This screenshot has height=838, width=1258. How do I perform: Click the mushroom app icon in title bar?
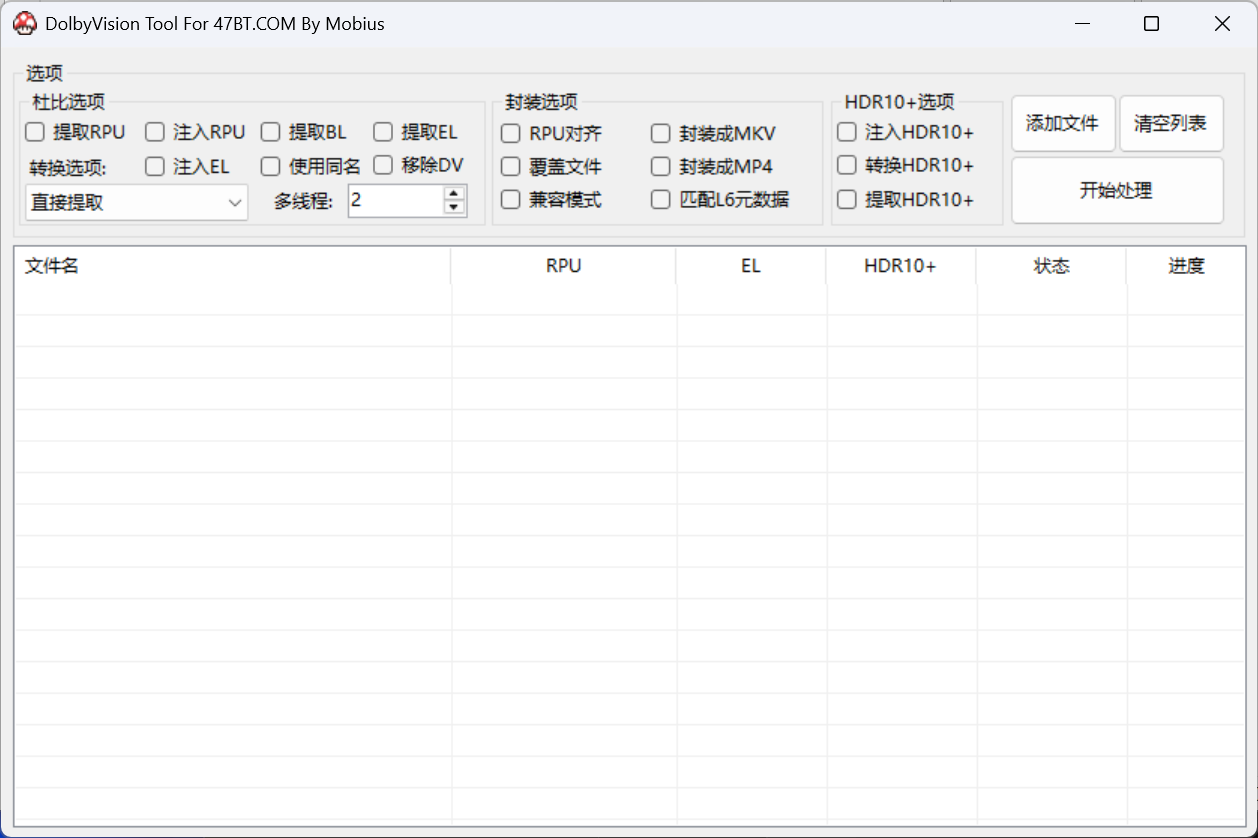click(x=25, y=24)
